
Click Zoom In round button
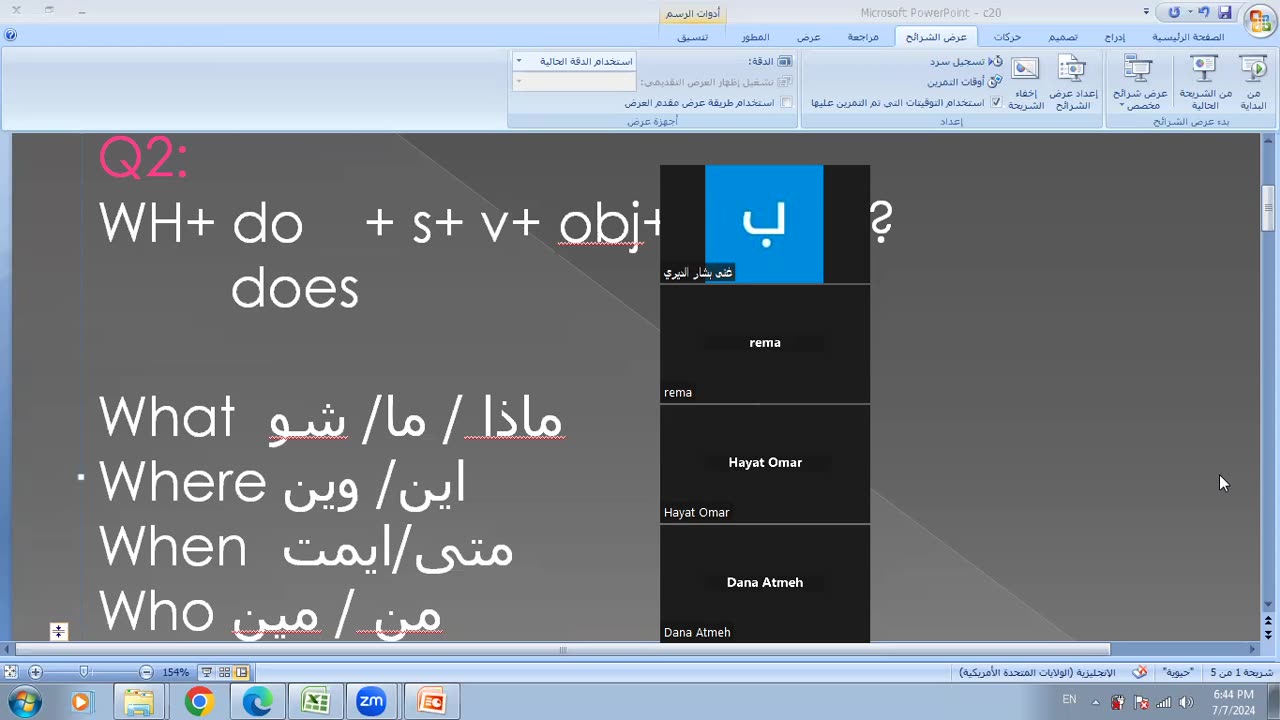(35, 673)
